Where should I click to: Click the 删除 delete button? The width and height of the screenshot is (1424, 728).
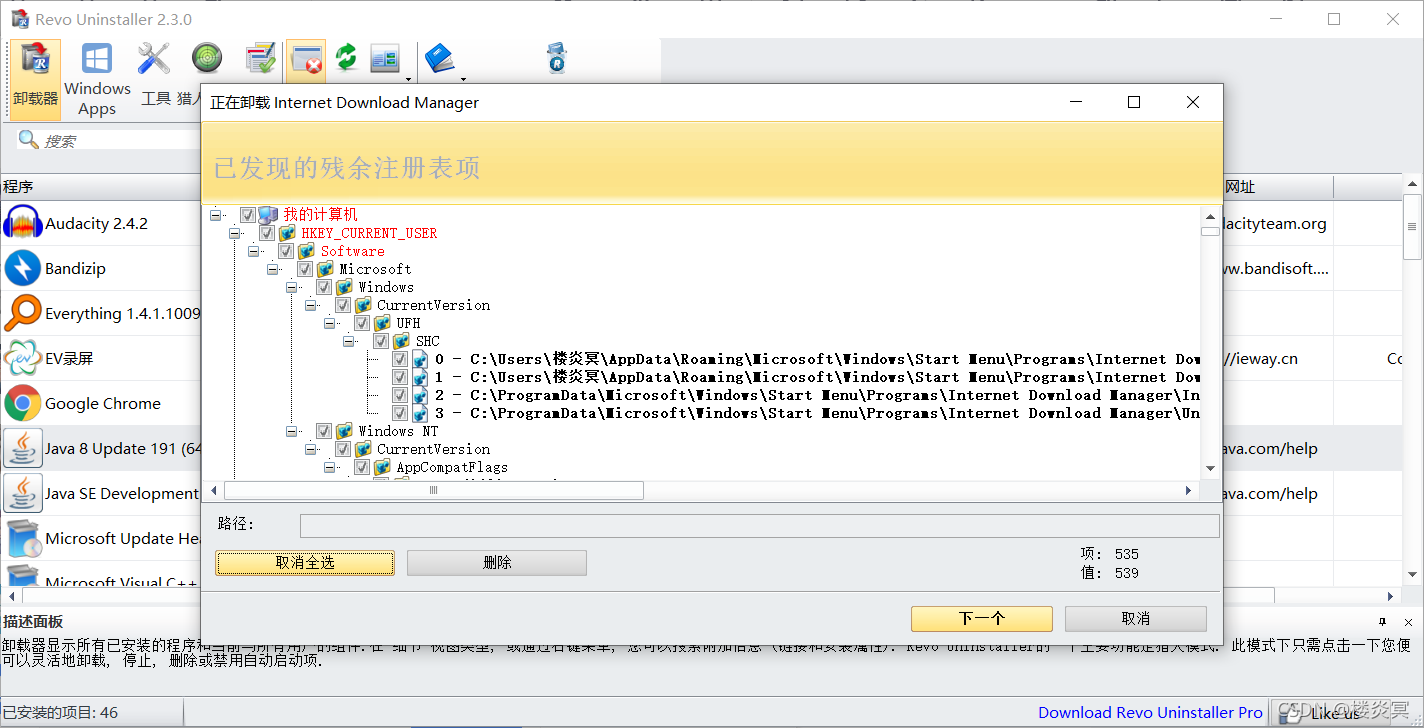(x=497, y=563)
